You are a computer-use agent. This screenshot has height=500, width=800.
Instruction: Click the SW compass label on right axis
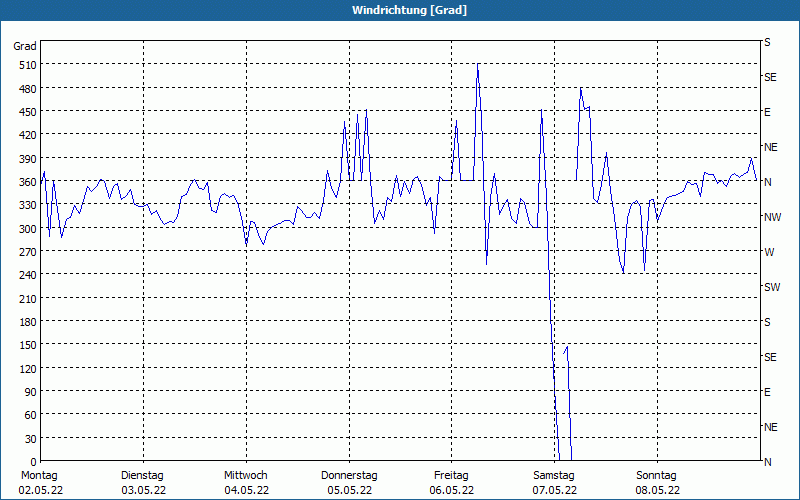pyautogui.click(x=771, y=287)
